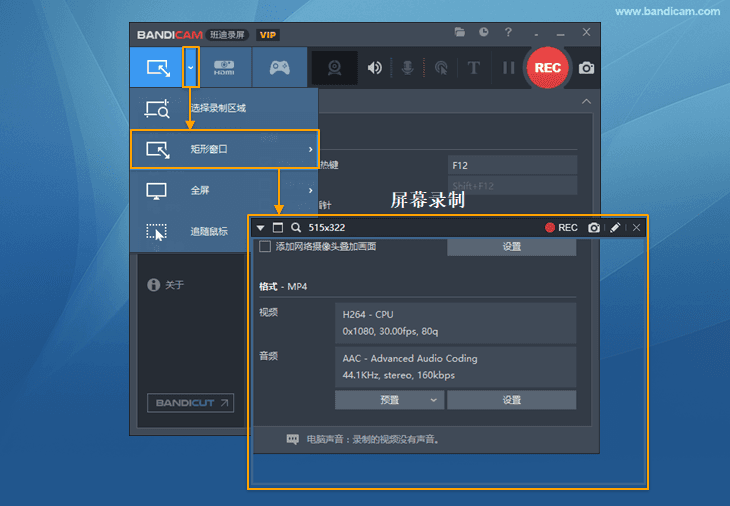Click the BANDICAM logo in title bar
This screenshot has width=730, height=506.
170,35
